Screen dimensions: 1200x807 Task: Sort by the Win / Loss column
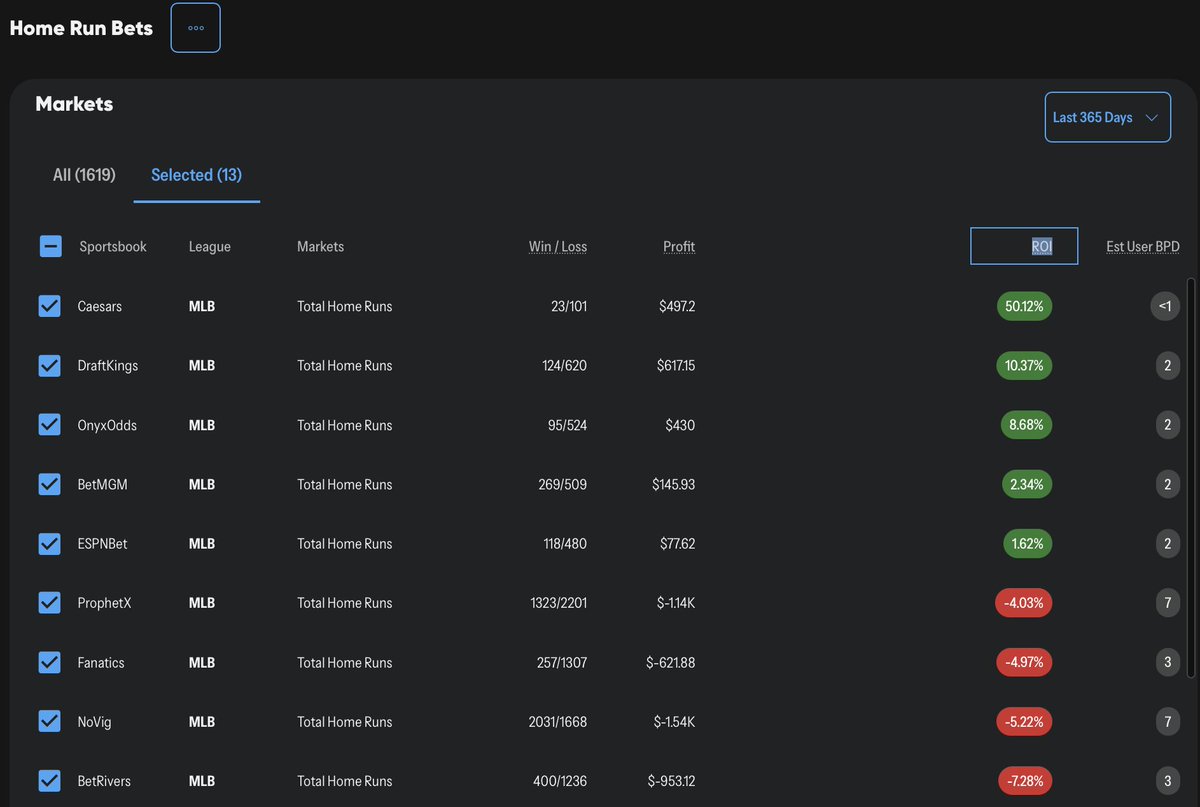558,246
